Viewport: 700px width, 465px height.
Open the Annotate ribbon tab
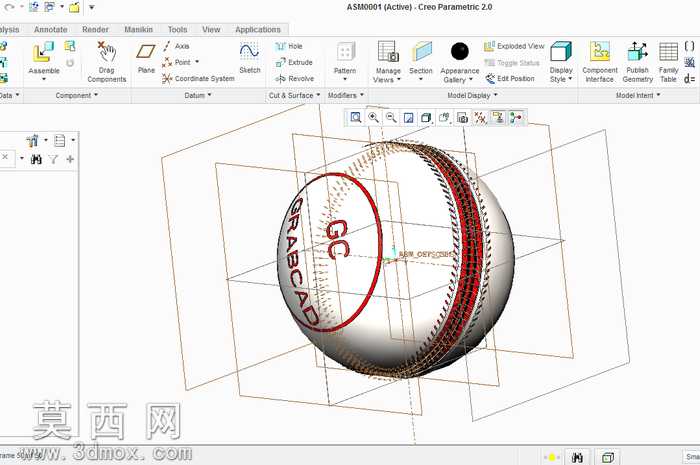click(50, 29)
